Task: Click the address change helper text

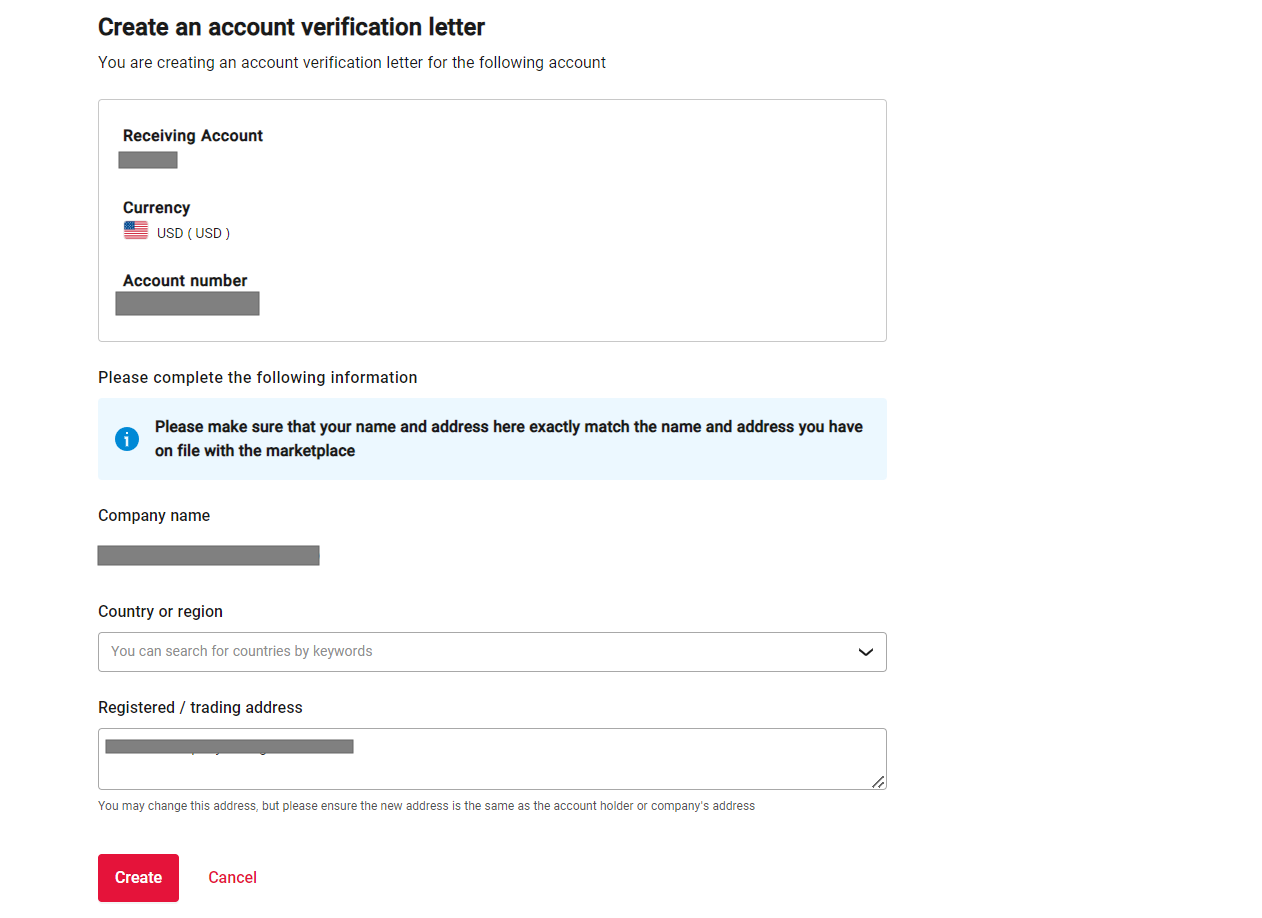Action: pos(426,806)
